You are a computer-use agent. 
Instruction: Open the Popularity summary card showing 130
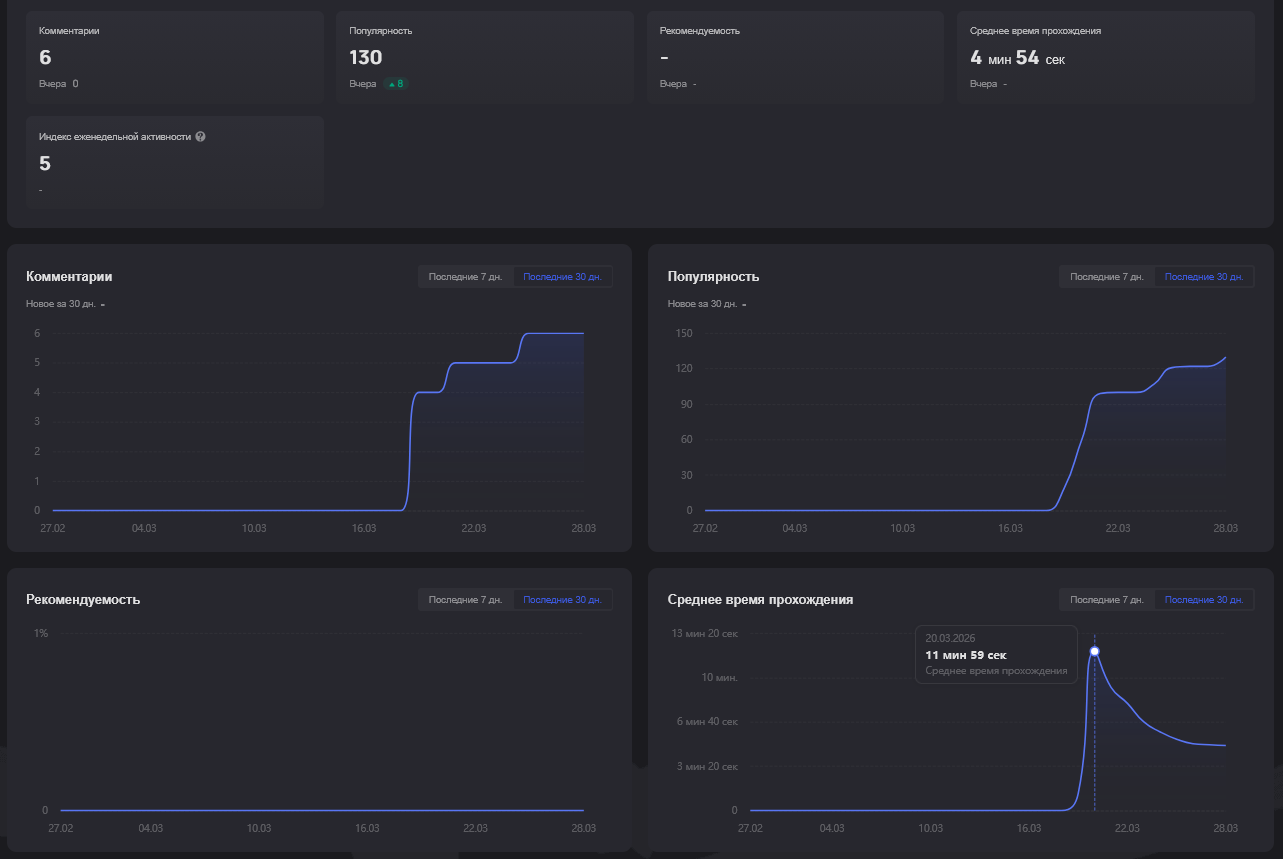[x=485, y=57]
